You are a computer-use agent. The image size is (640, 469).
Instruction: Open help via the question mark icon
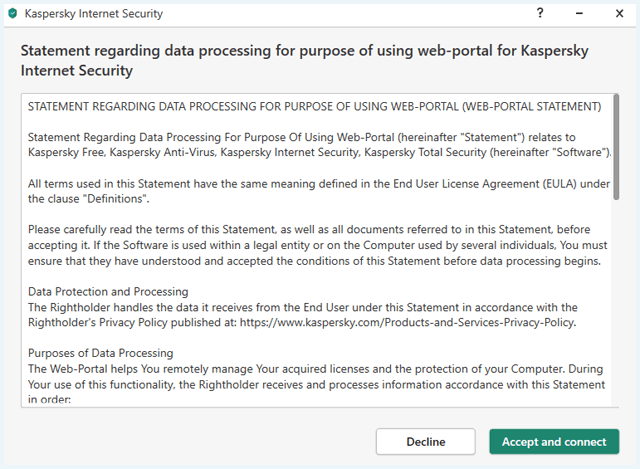tap(540, 13)
